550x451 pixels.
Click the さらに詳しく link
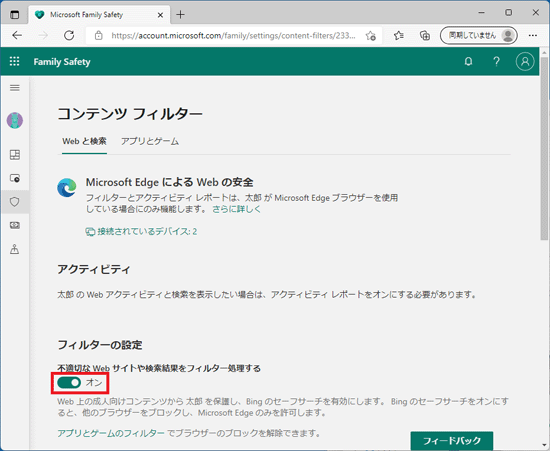tap(236, 209)
